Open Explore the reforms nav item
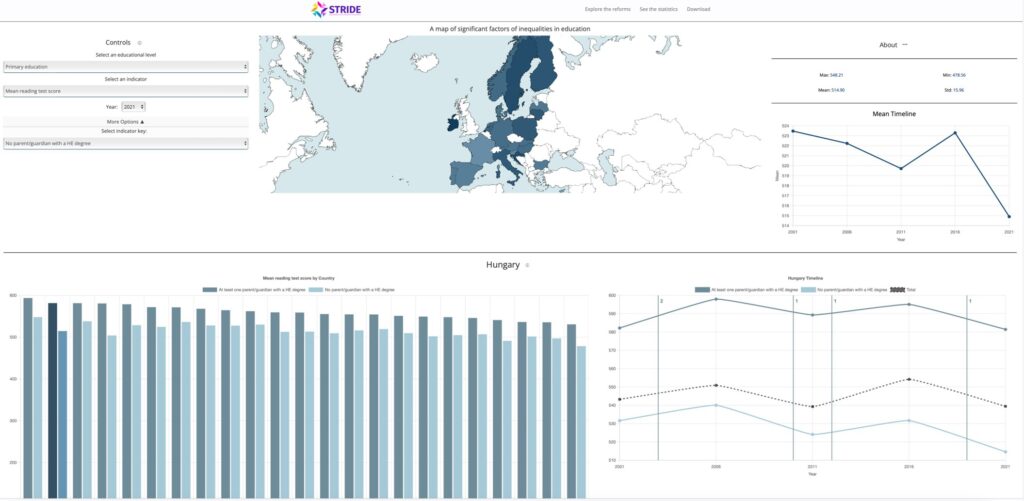This screenshot has height=501, width=1024. pyautogui.click(x=607, y=9)
